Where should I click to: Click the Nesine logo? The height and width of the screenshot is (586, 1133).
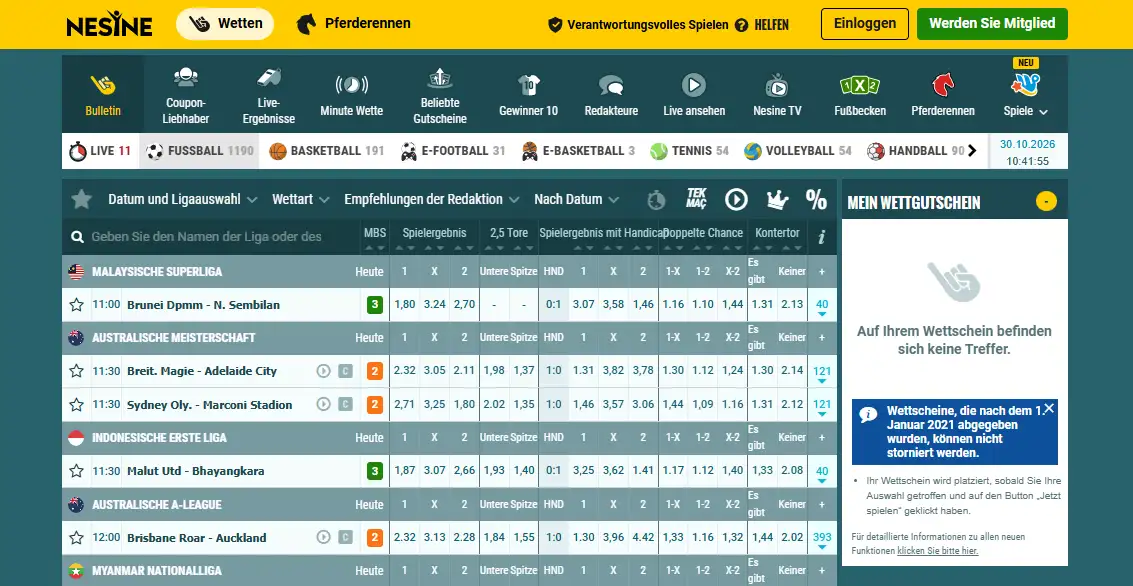[x=109, y=25]
